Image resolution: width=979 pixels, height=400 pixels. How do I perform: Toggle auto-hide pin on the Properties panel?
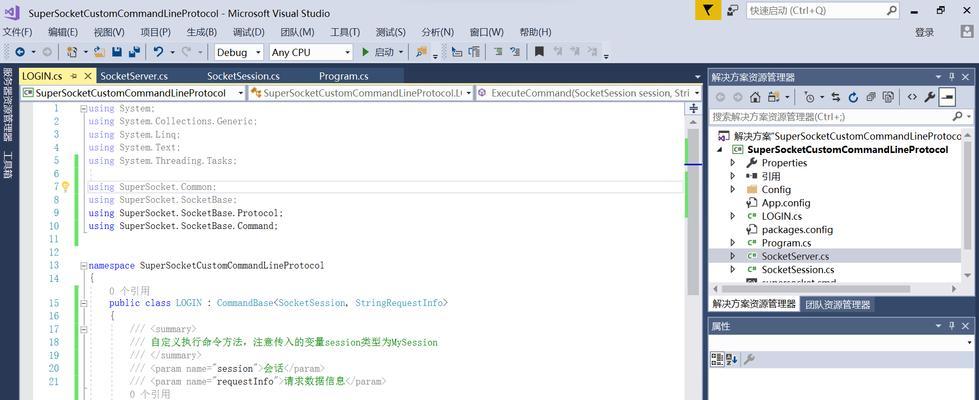(952, 326)
